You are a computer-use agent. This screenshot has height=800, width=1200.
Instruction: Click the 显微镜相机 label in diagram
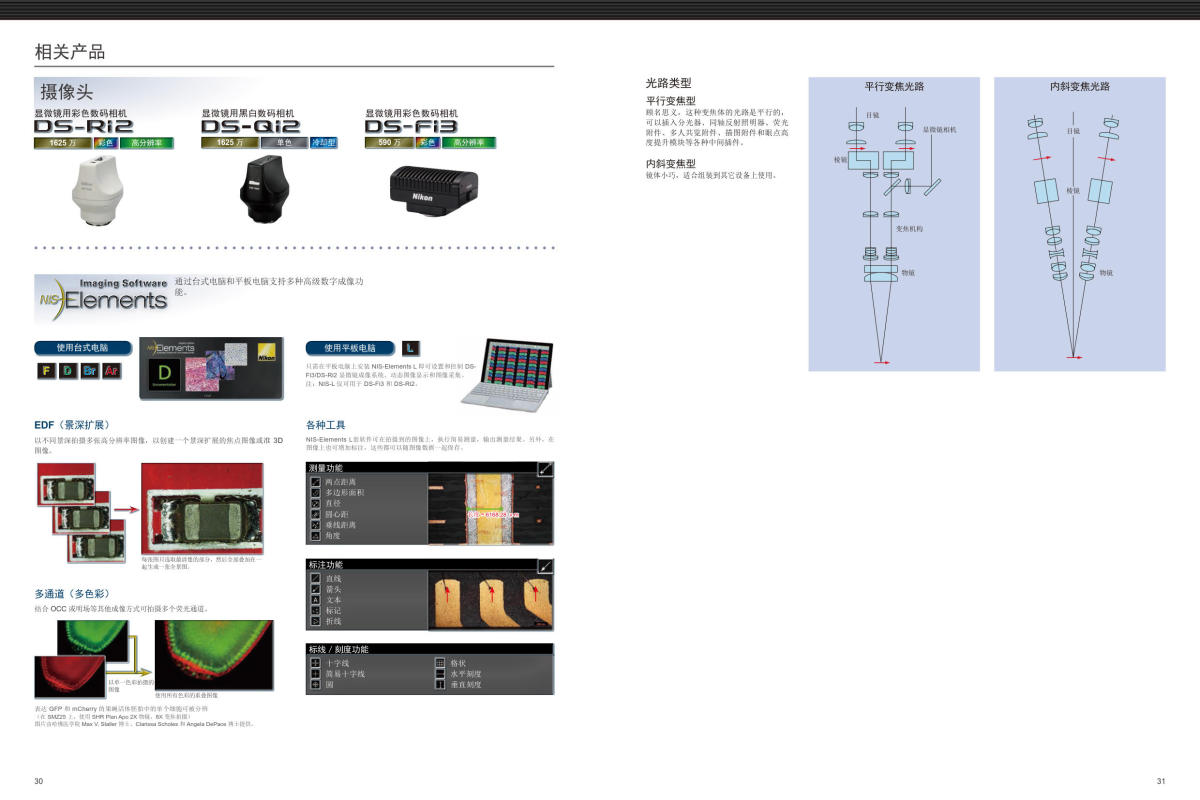[x=939, y=130]
